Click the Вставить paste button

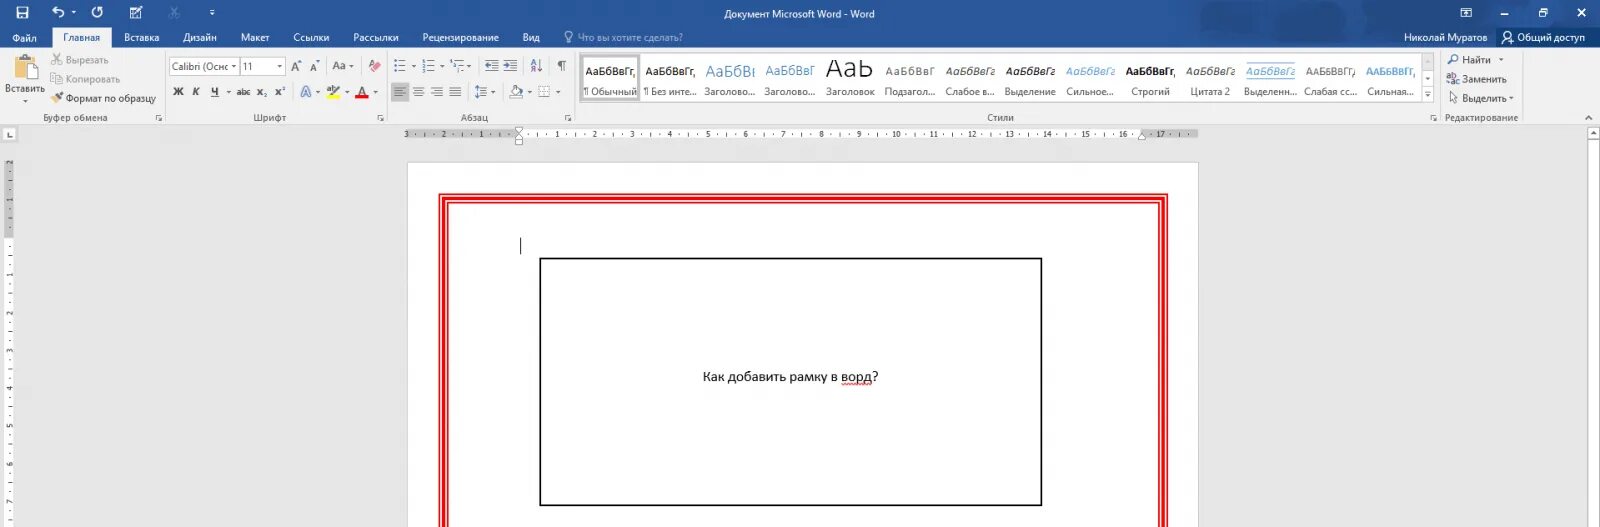pos(25,78)
